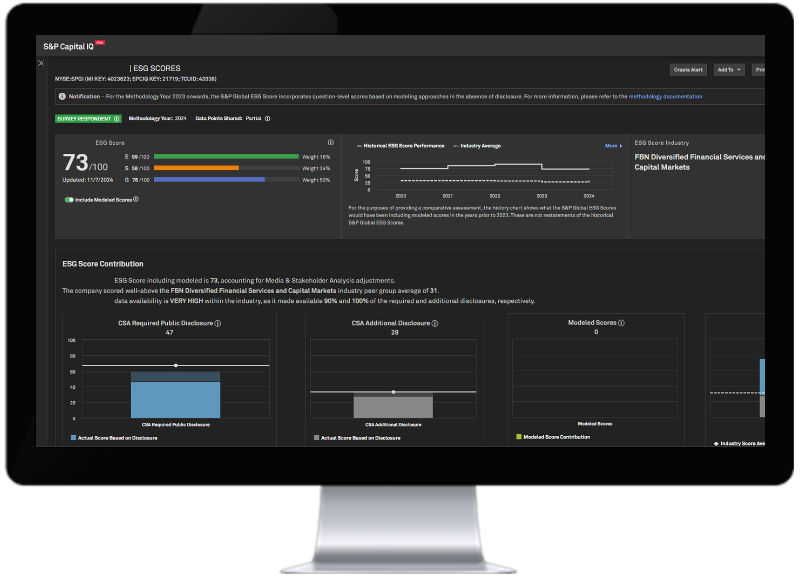This screenshot has height=582, width=800.
Task: Click the blue Governance score bar
Action: tap(209, 180)
